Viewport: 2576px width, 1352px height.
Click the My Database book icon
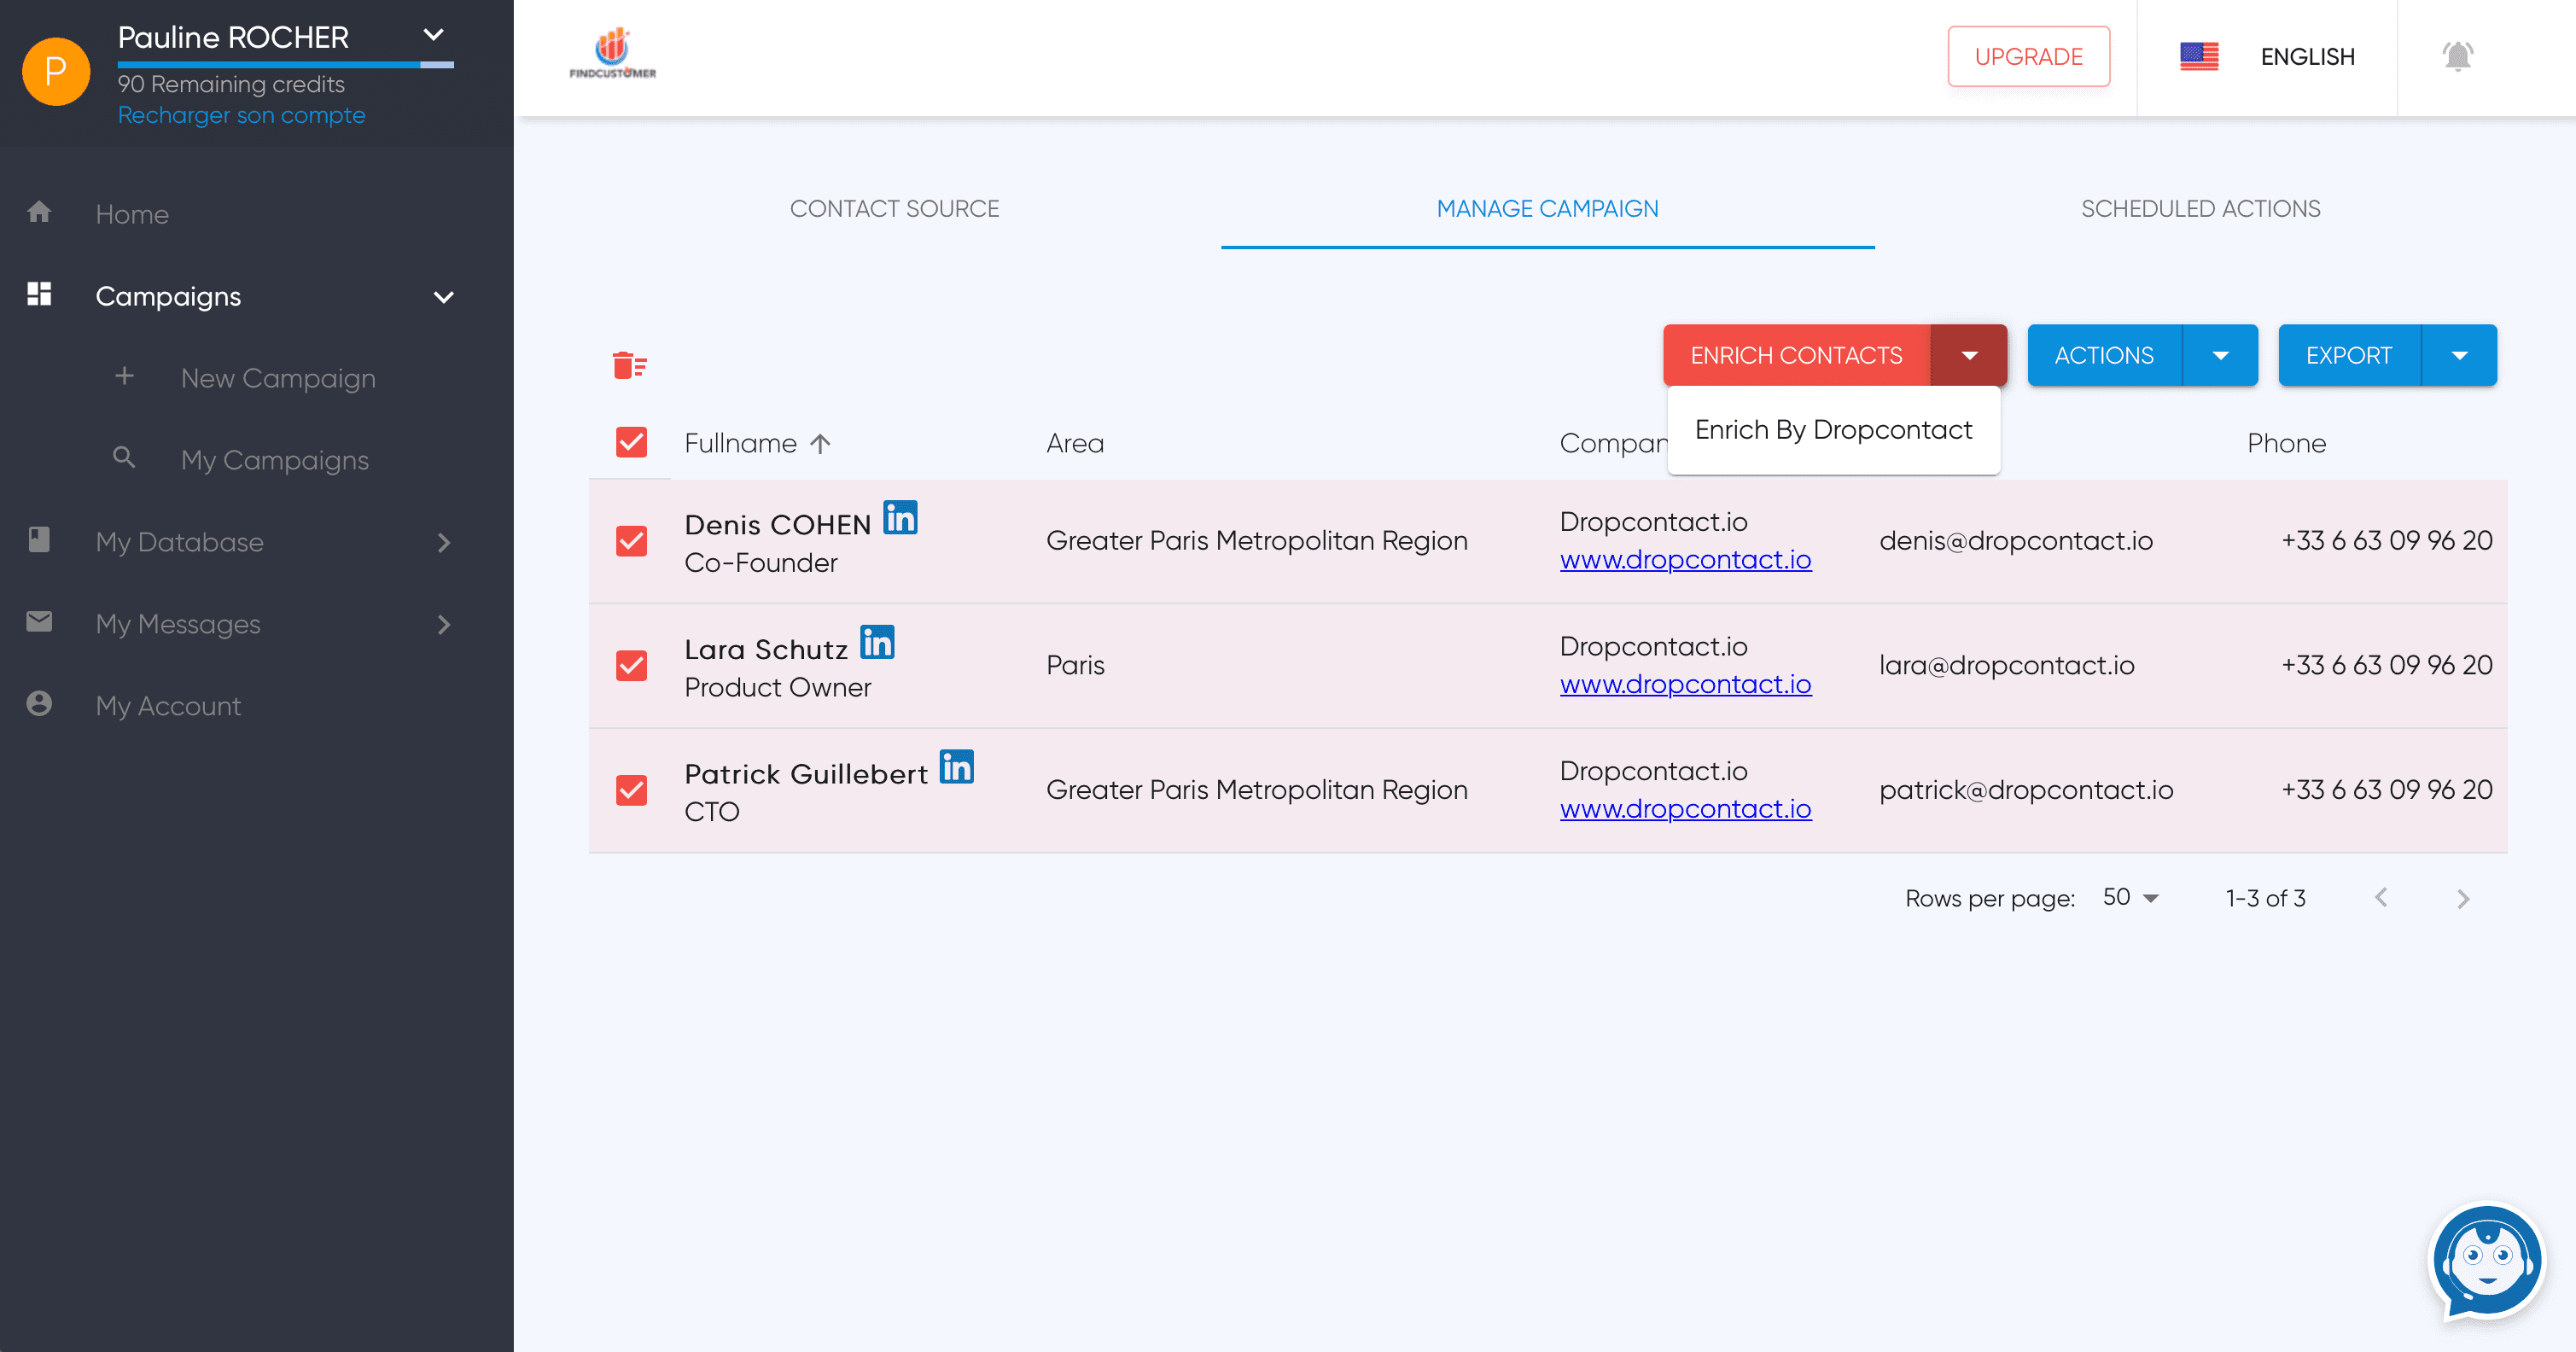pyautogui.click(x=39, y=540)
